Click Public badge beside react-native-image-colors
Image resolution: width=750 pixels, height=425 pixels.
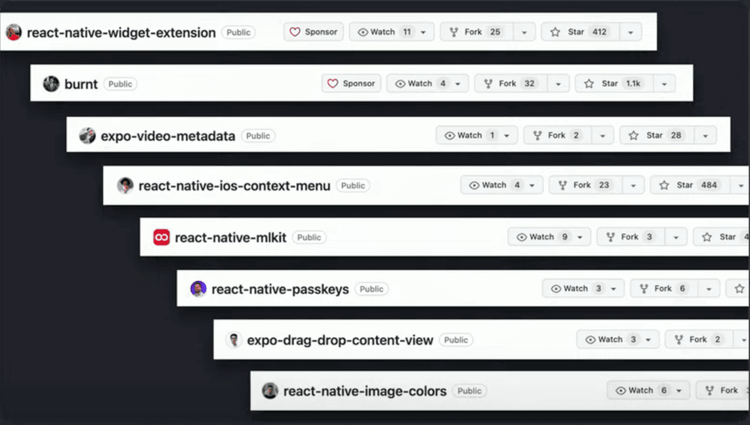[x=469, y=391]
